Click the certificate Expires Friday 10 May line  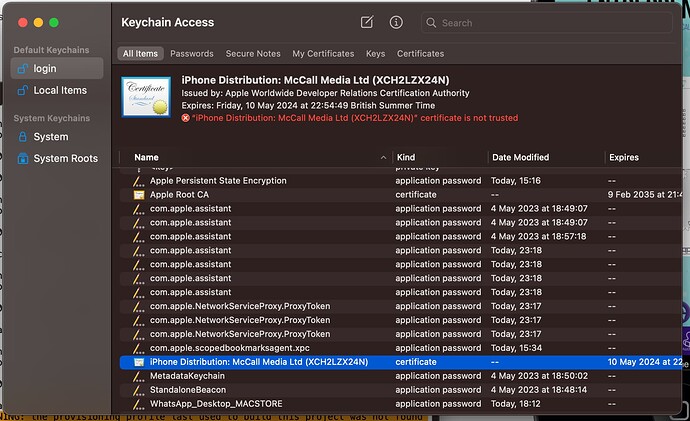tap(308, 106)
